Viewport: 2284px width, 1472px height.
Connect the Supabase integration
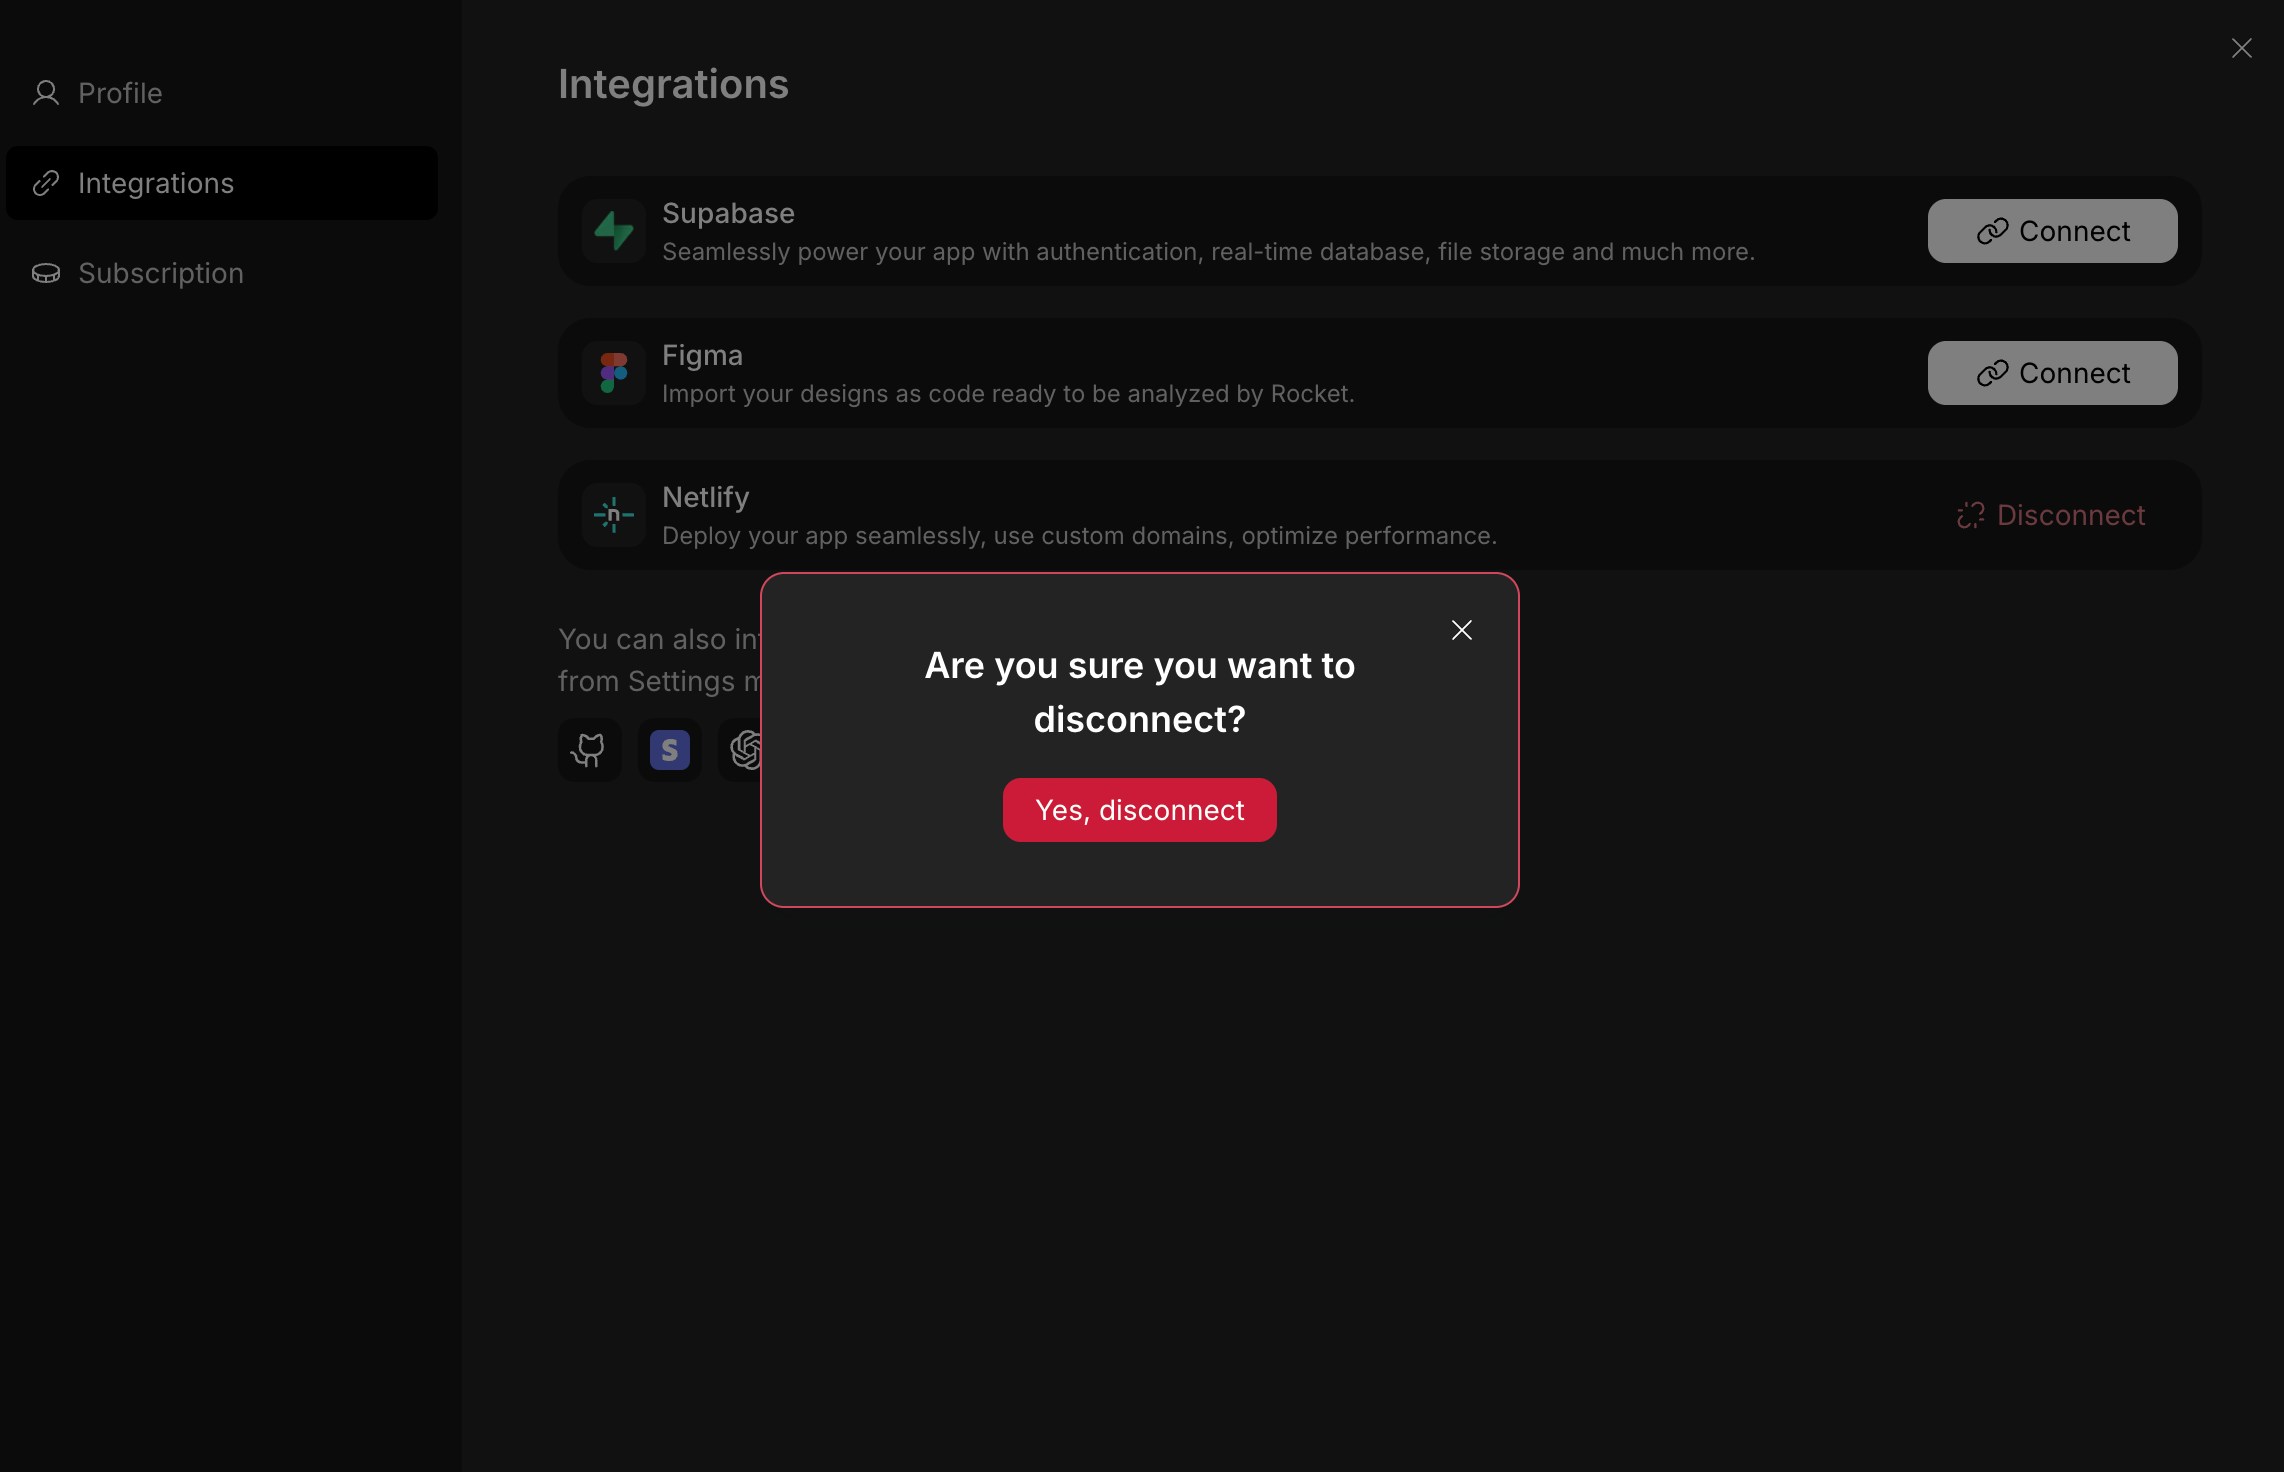point(2052,231)
